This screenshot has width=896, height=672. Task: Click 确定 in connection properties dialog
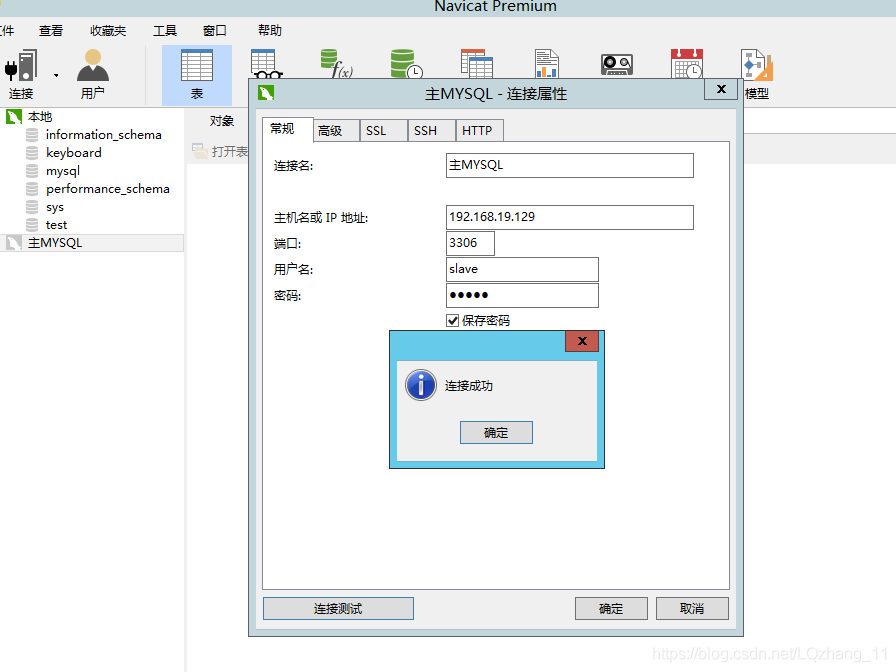(x=611, y=609)
